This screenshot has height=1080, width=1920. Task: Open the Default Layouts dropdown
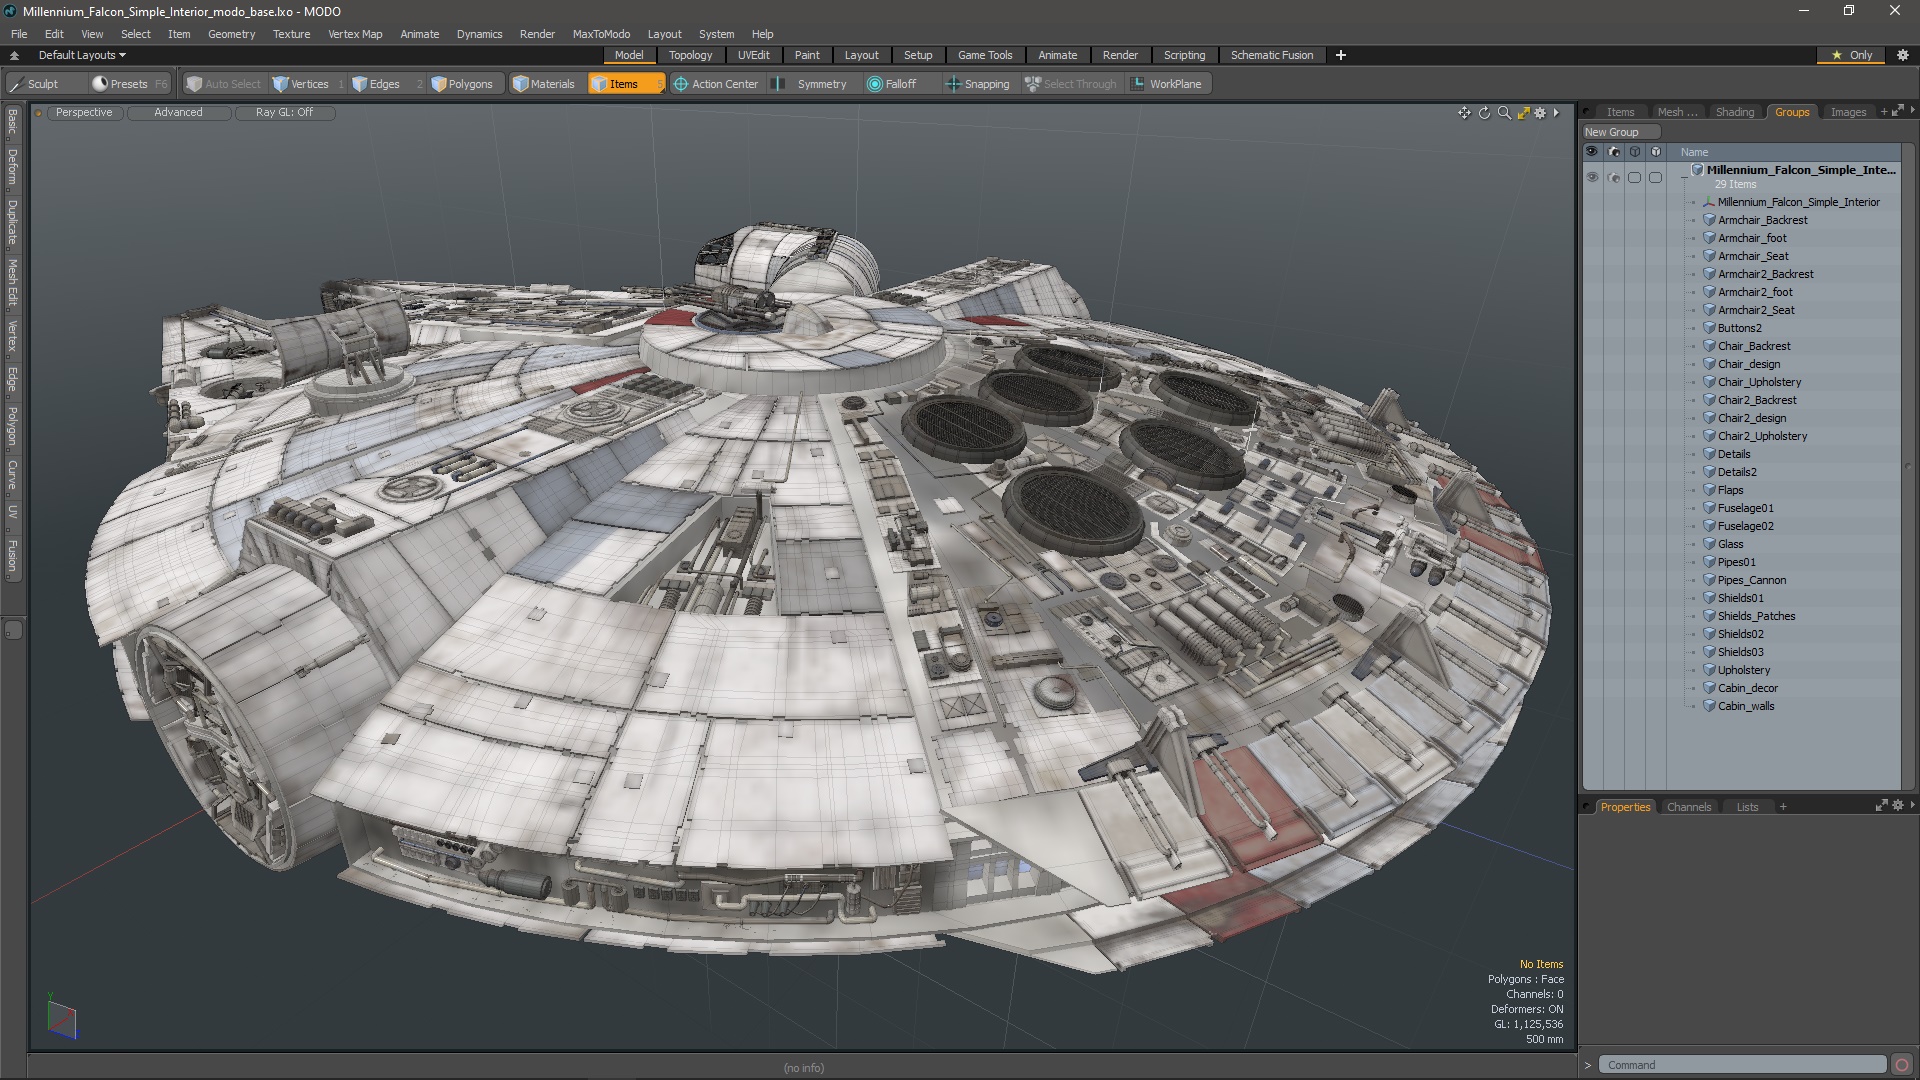[x=82, y=55]
